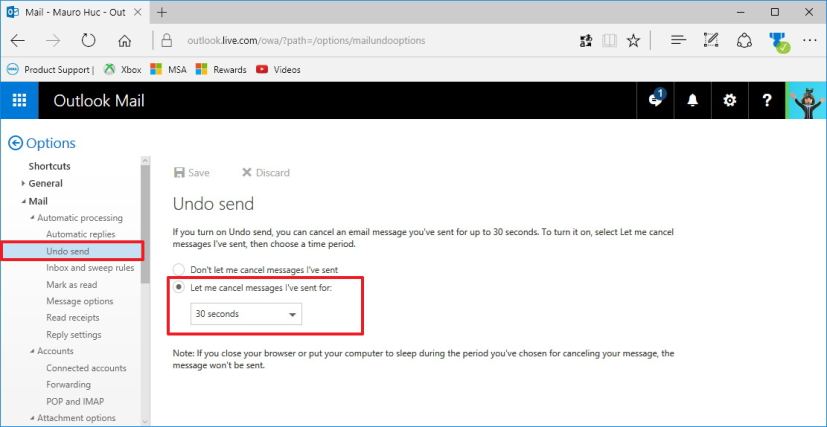Open the Edge Hub lines icon
This screenshot has width=827, height=427.
click(x=678, y=41)
